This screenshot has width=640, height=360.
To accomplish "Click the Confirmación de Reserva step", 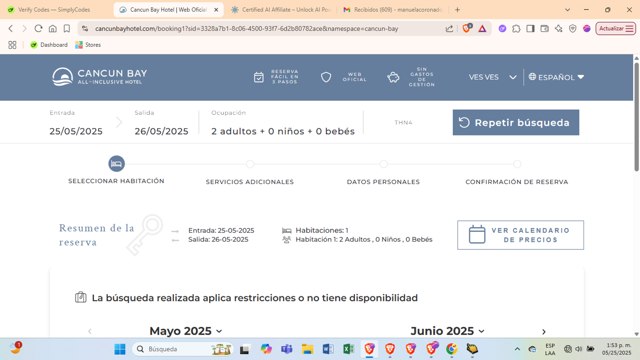I will [517, 182].
